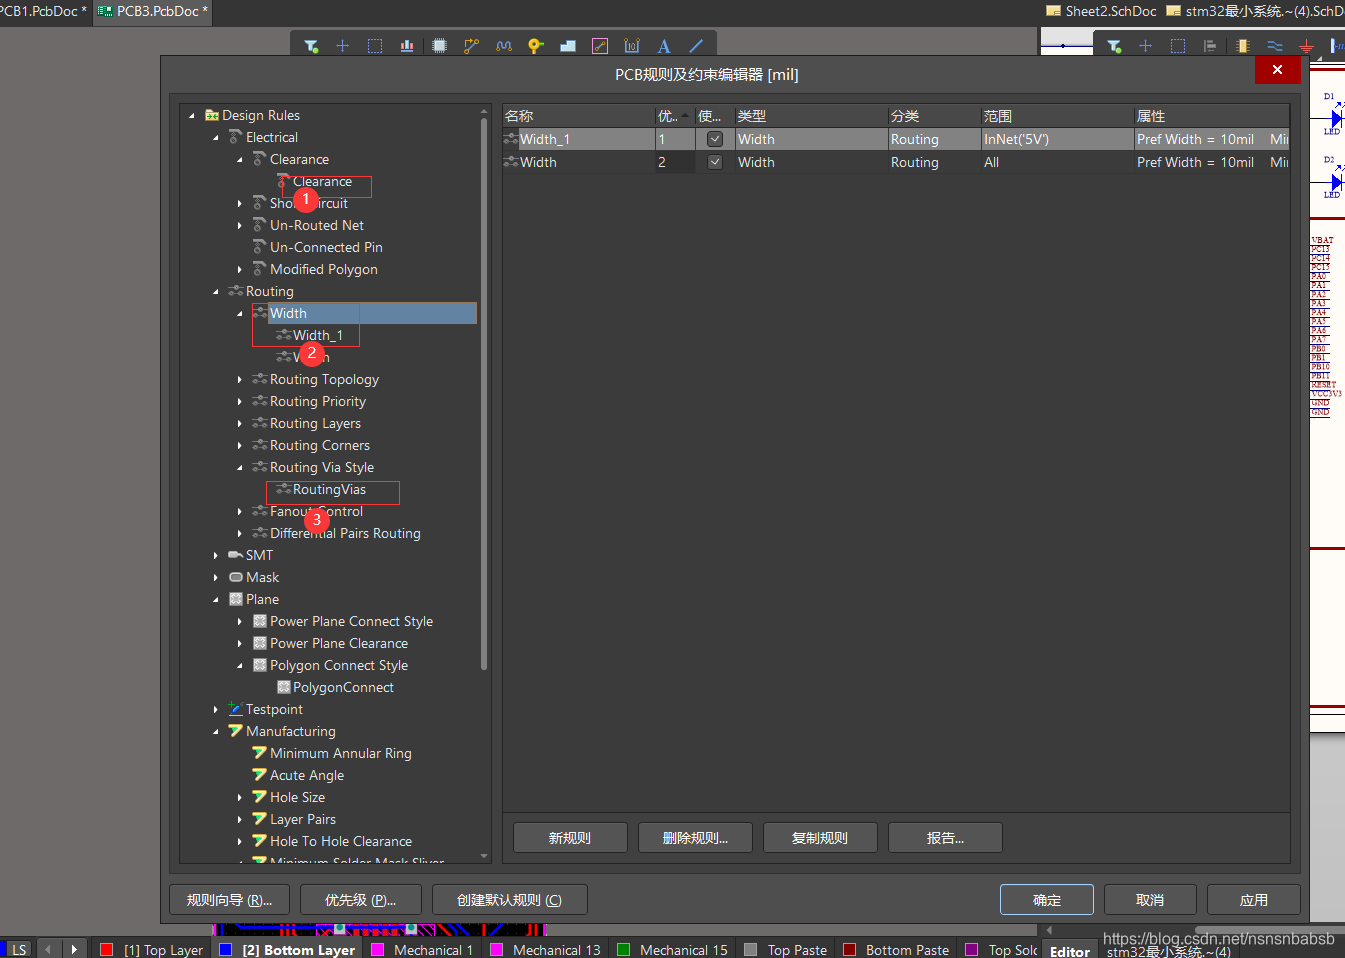
Task: Click 规则向导 (Rule Wizard) button
Action: [229, 900]
